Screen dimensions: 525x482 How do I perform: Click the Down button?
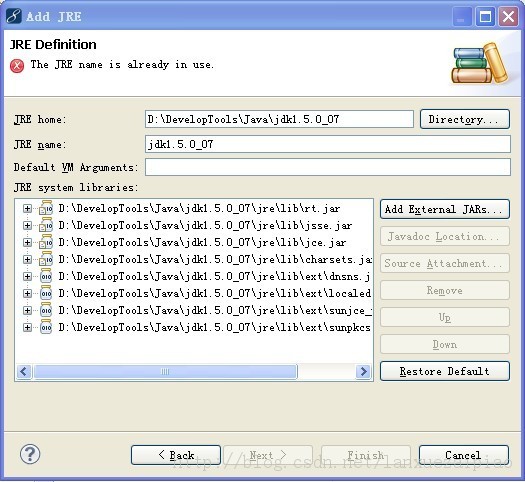(445, 344)
